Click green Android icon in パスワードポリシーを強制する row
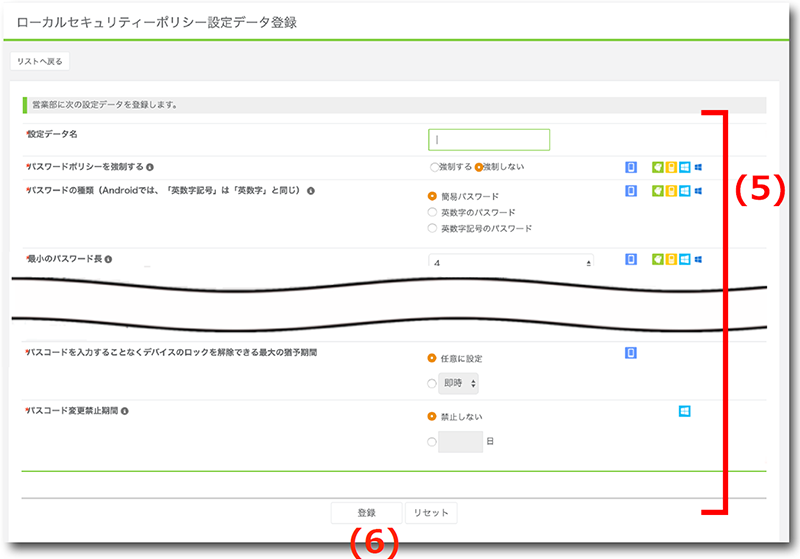The image size is (800, 559). [658, 167]
